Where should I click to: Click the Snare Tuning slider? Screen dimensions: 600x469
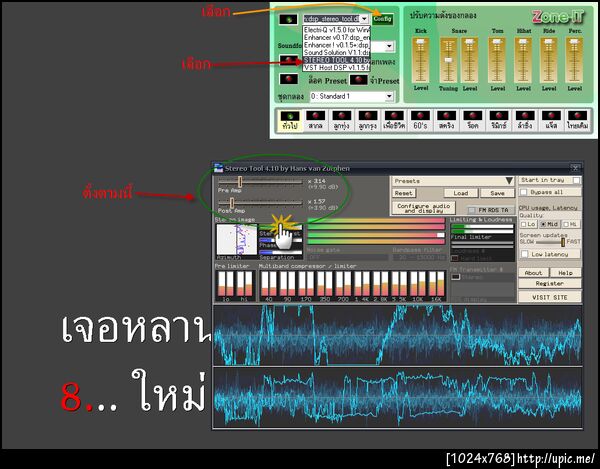[x=448, y=60]
